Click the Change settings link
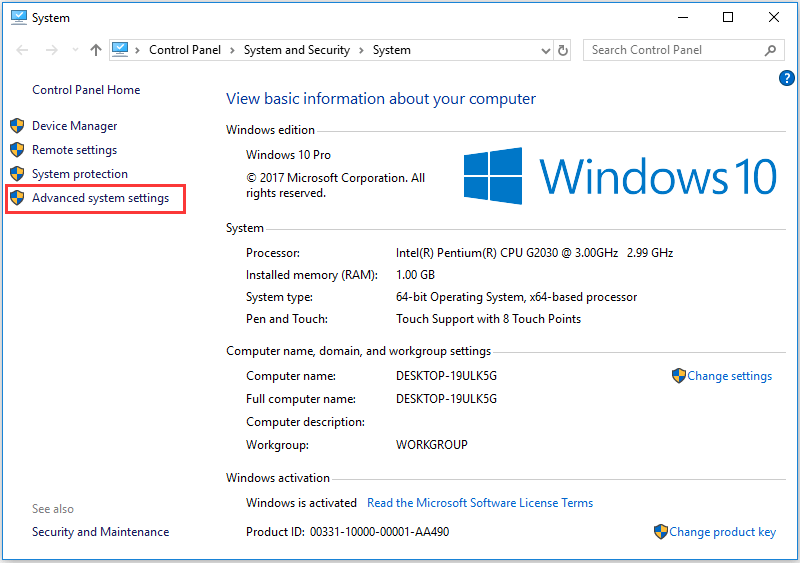Viewport: 800px width, 563px height. 729,376
